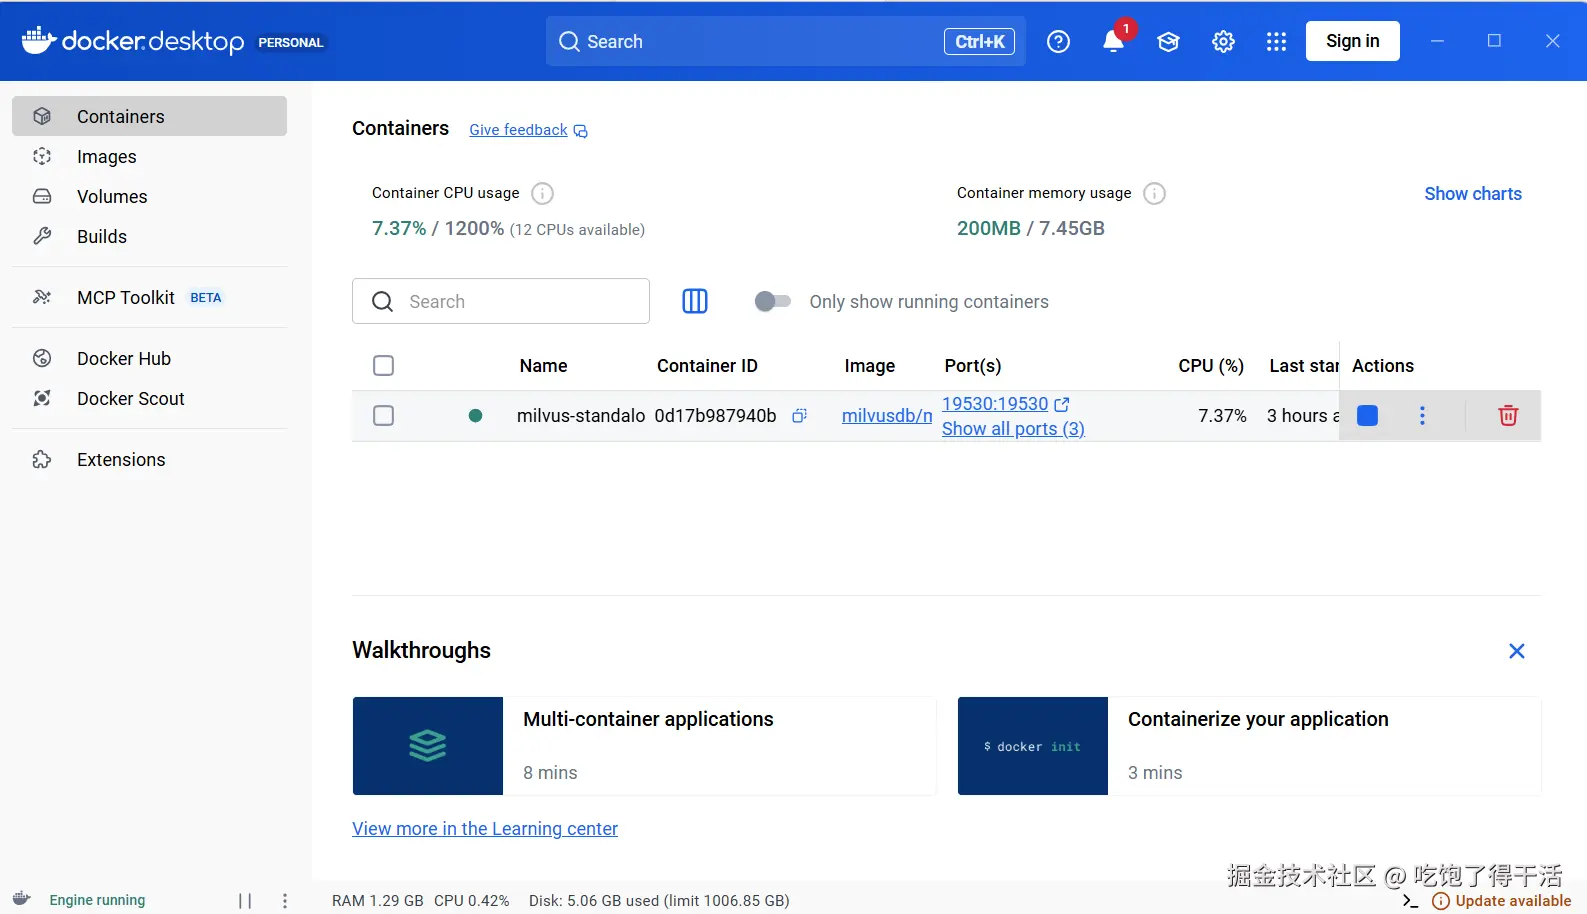The width and height of the screenshot is (1587, 914).
Task: Open port 19530:19530 link
Action: [995, 403]
